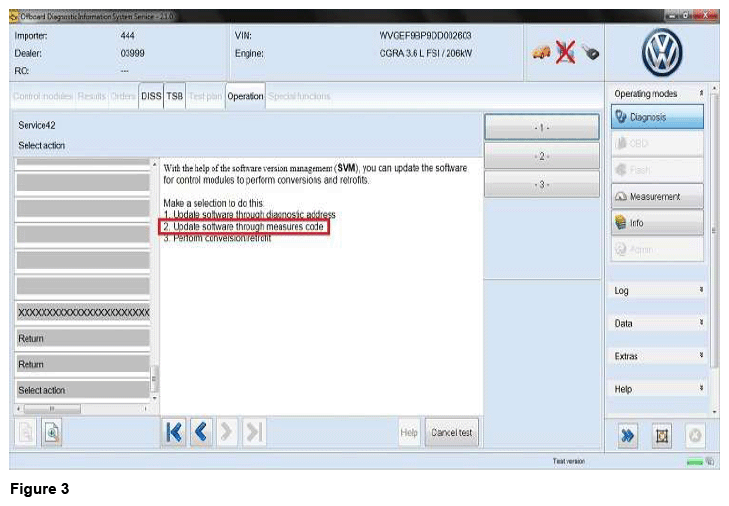Select the second Return entry in step list
729x506 pixels.
83,364
